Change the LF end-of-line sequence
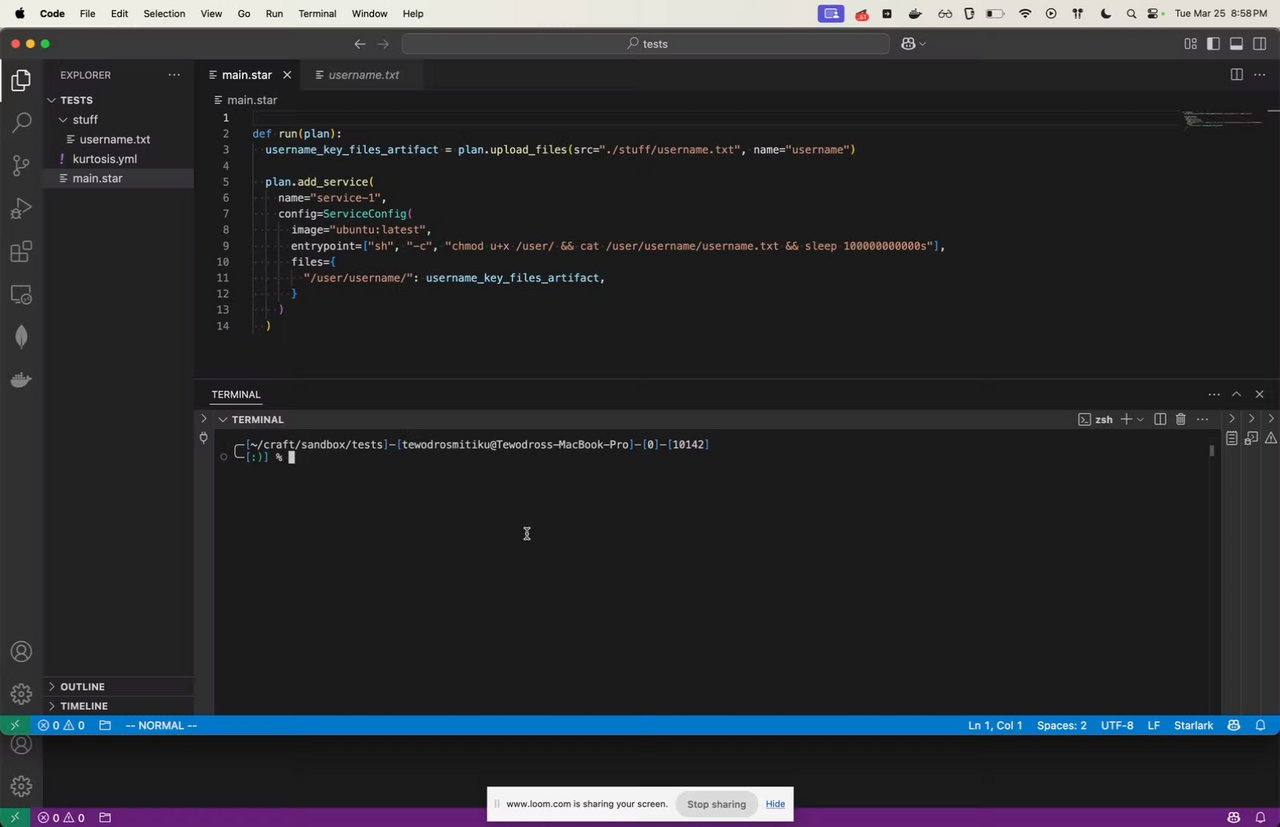This screenshot has height=827, width=1280. click(1154, 725)
